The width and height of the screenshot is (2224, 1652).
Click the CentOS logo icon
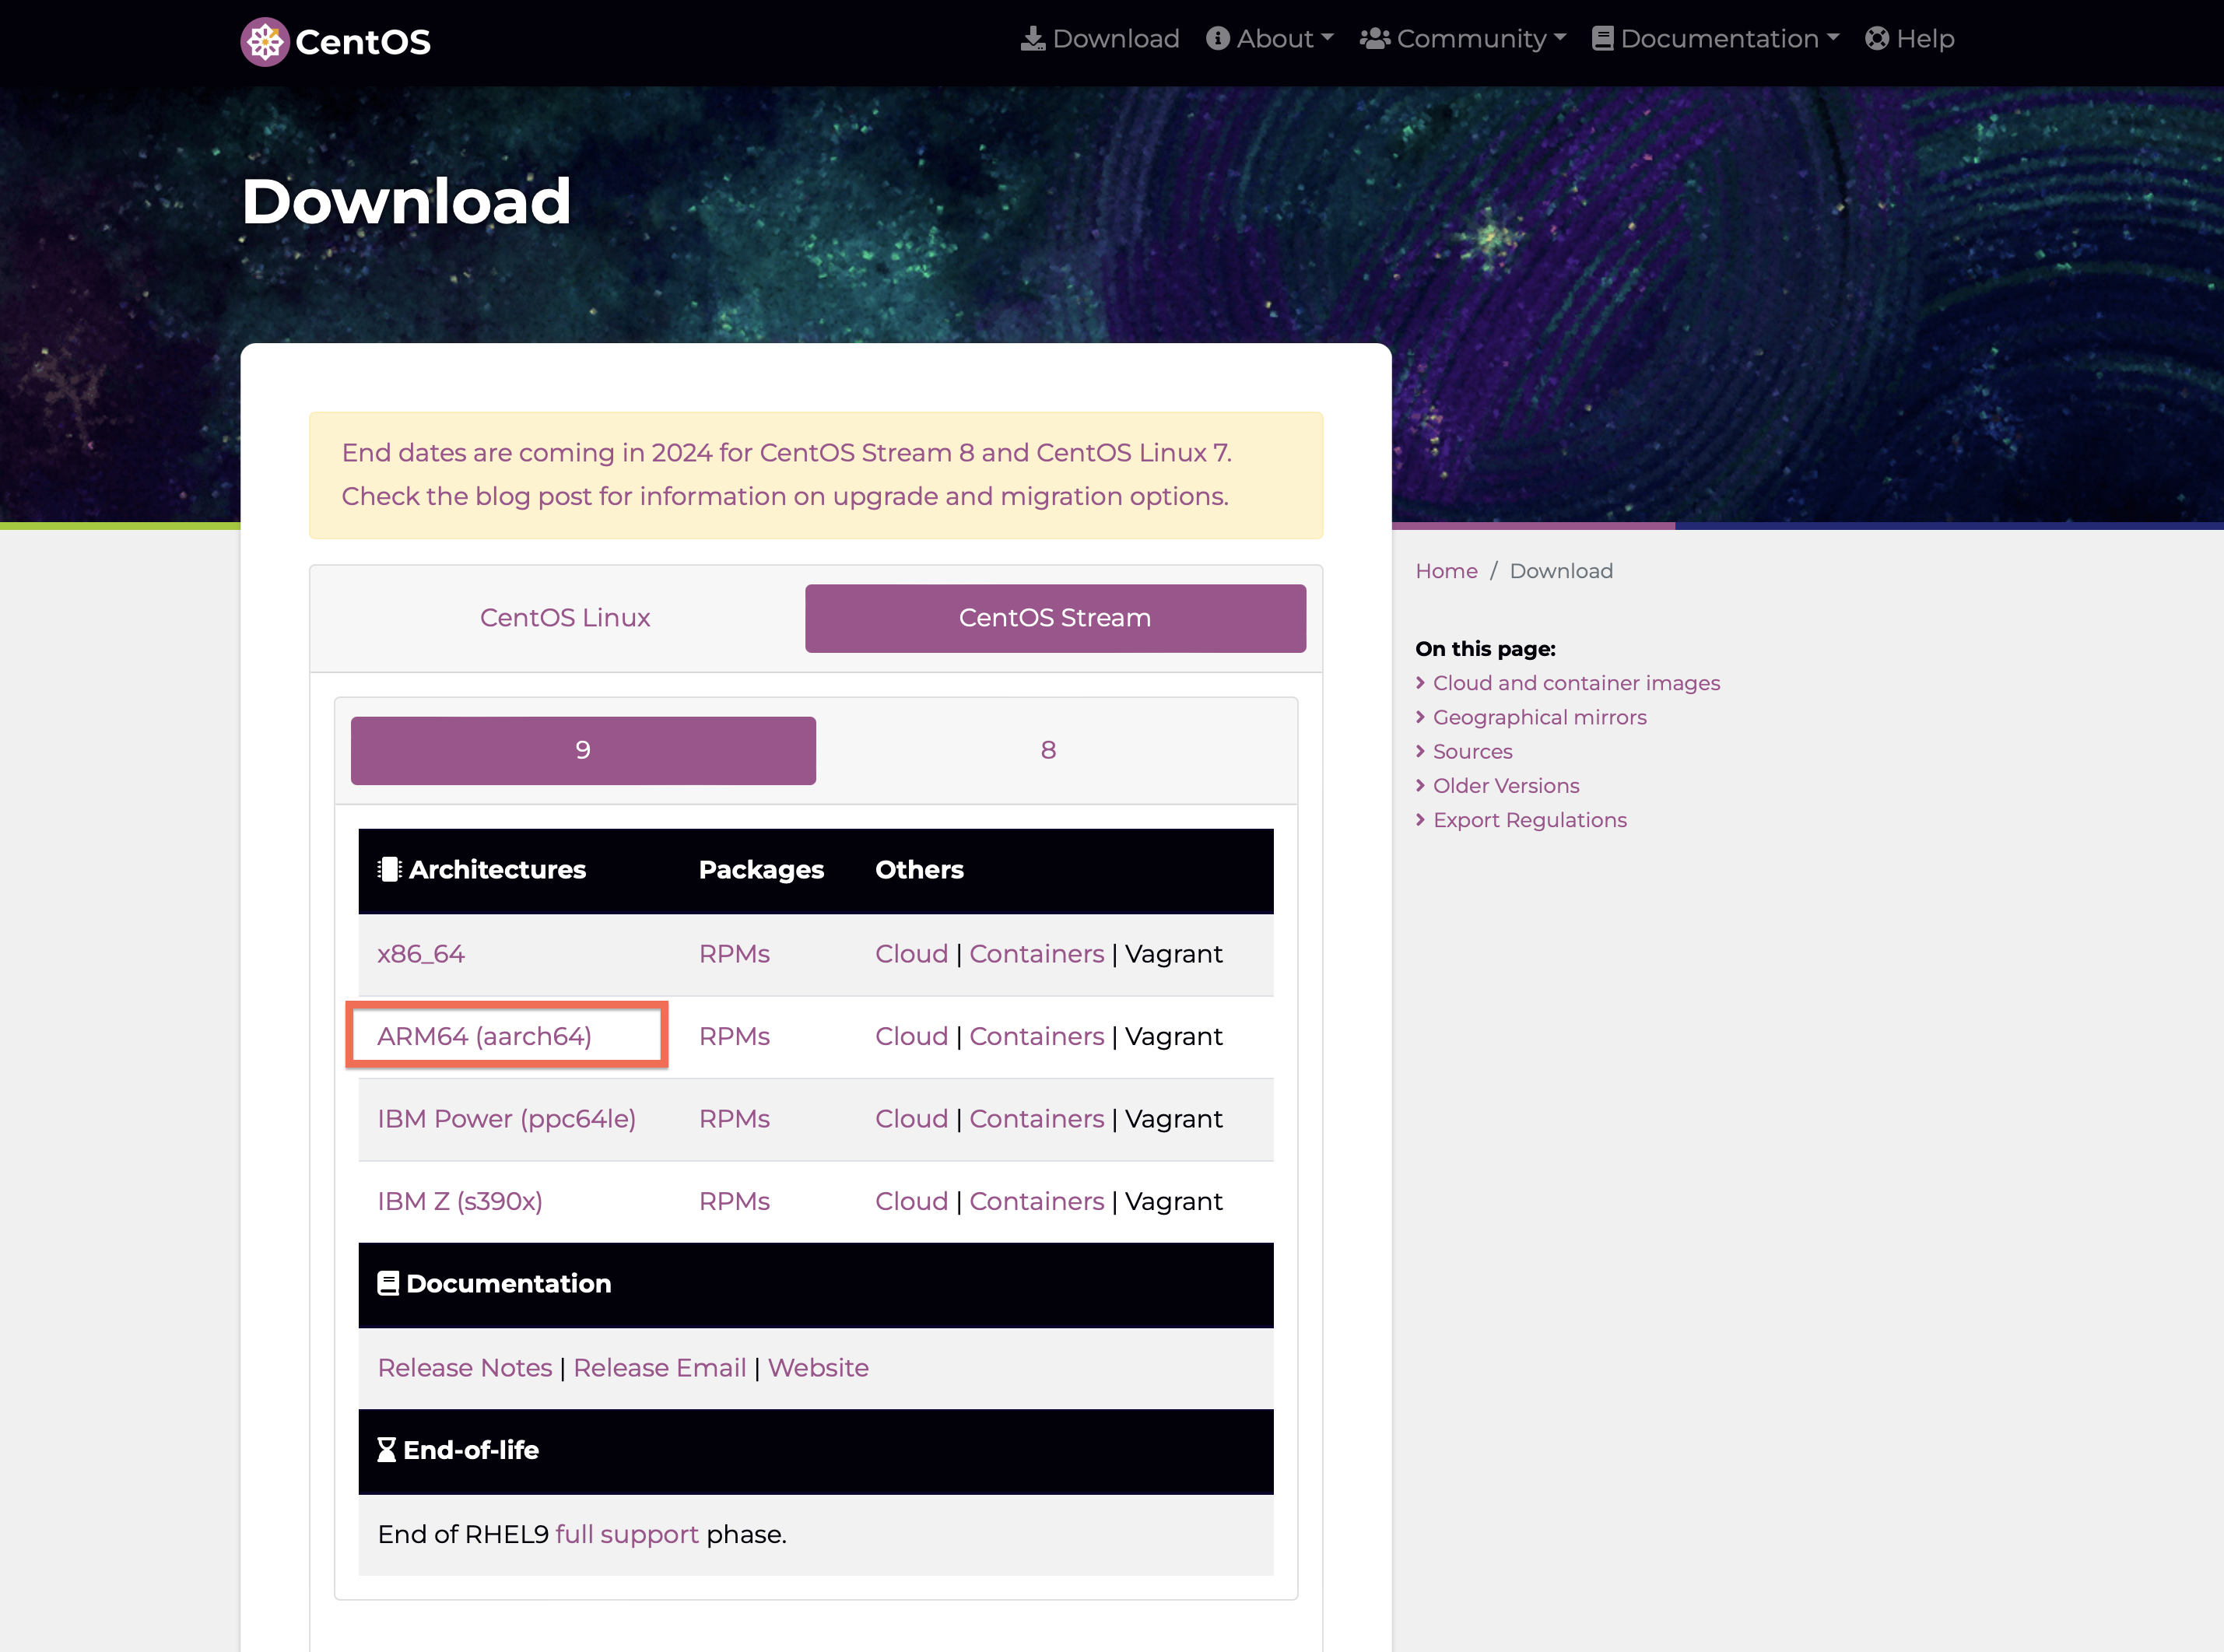[x=265, y=42]
